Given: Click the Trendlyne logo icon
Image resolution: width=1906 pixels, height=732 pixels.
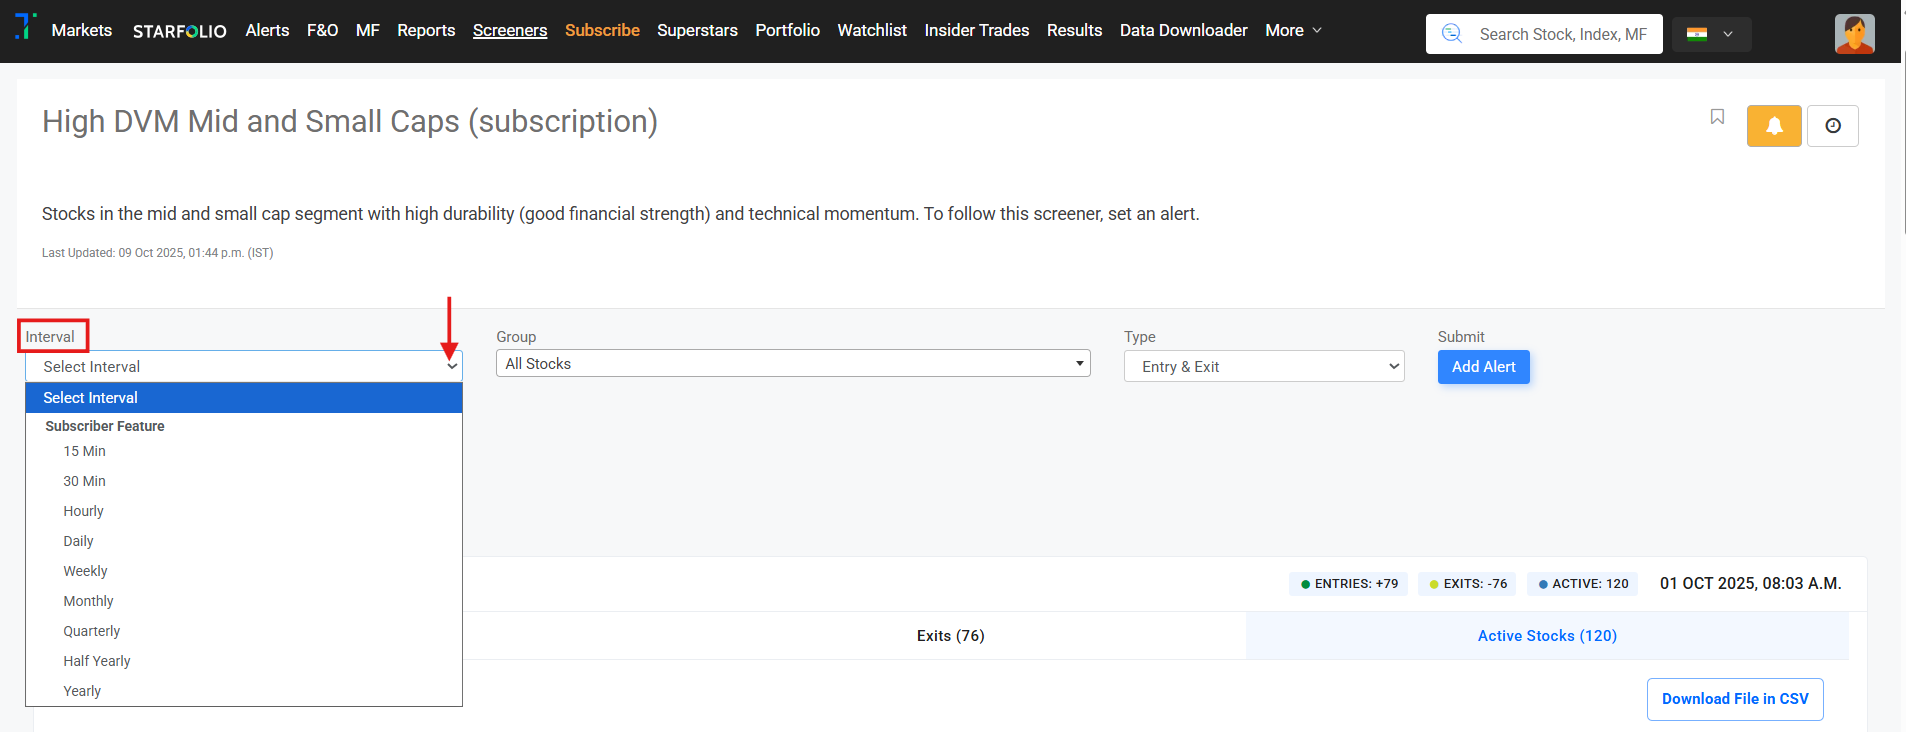Looking at the screenshot, I should [26, 26].
